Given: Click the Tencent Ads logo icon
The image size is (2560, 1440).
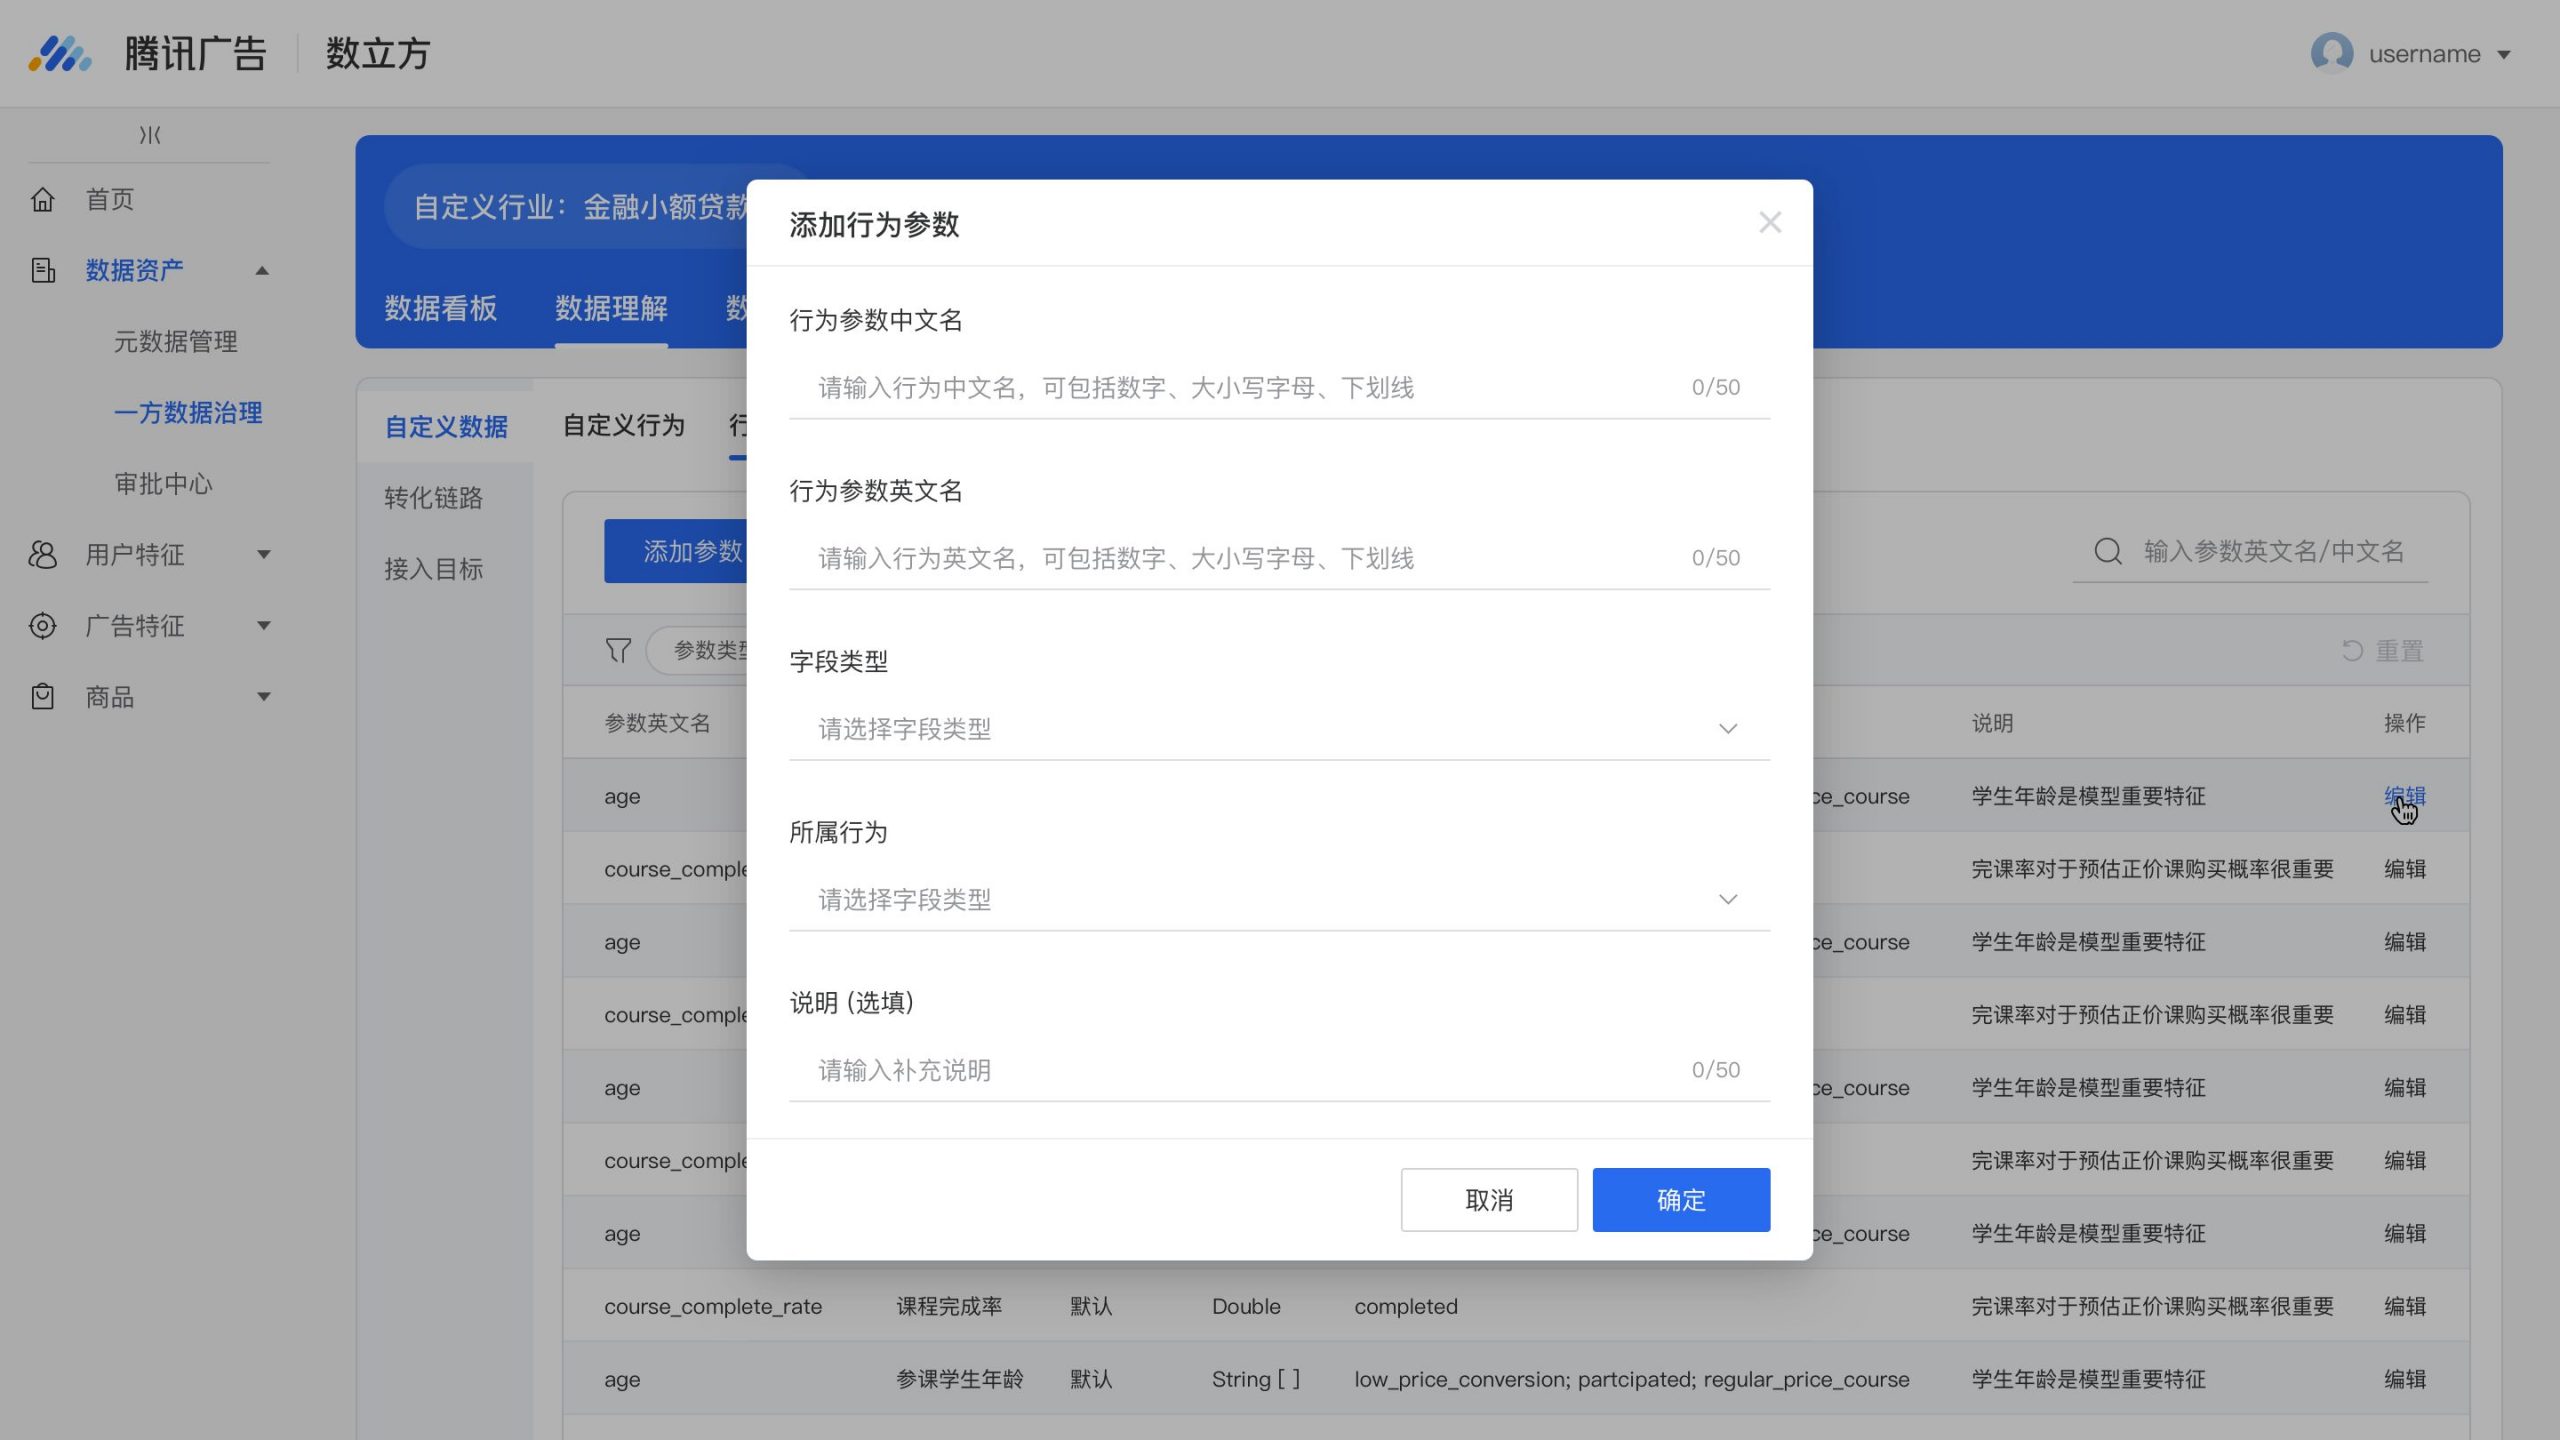Looking at the screenshot, I should (x=60, y=54).
